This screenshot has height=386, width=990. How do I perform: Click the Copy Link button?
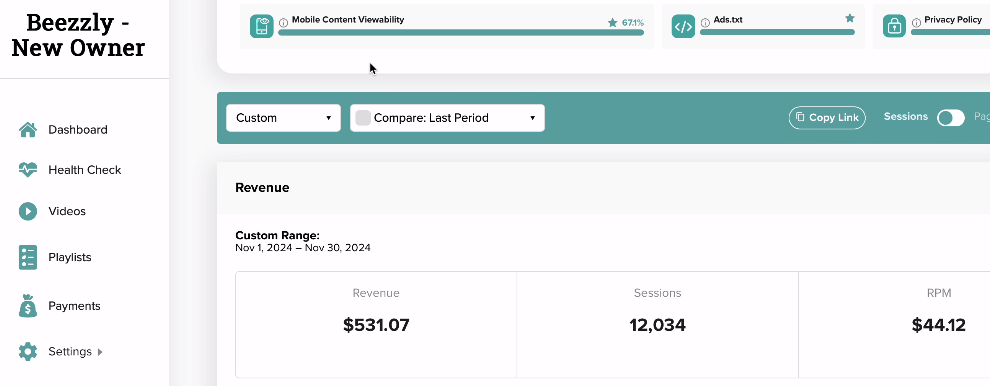827,118
